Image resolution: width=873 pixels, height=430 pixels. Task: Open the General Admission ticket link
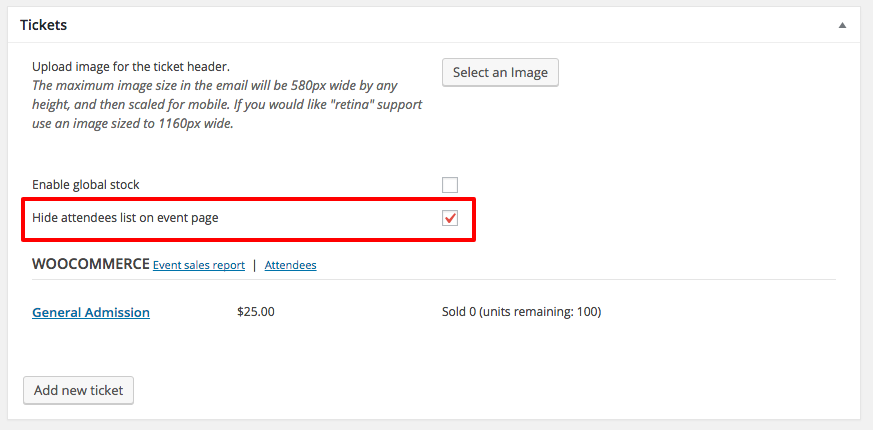(91, 312)
